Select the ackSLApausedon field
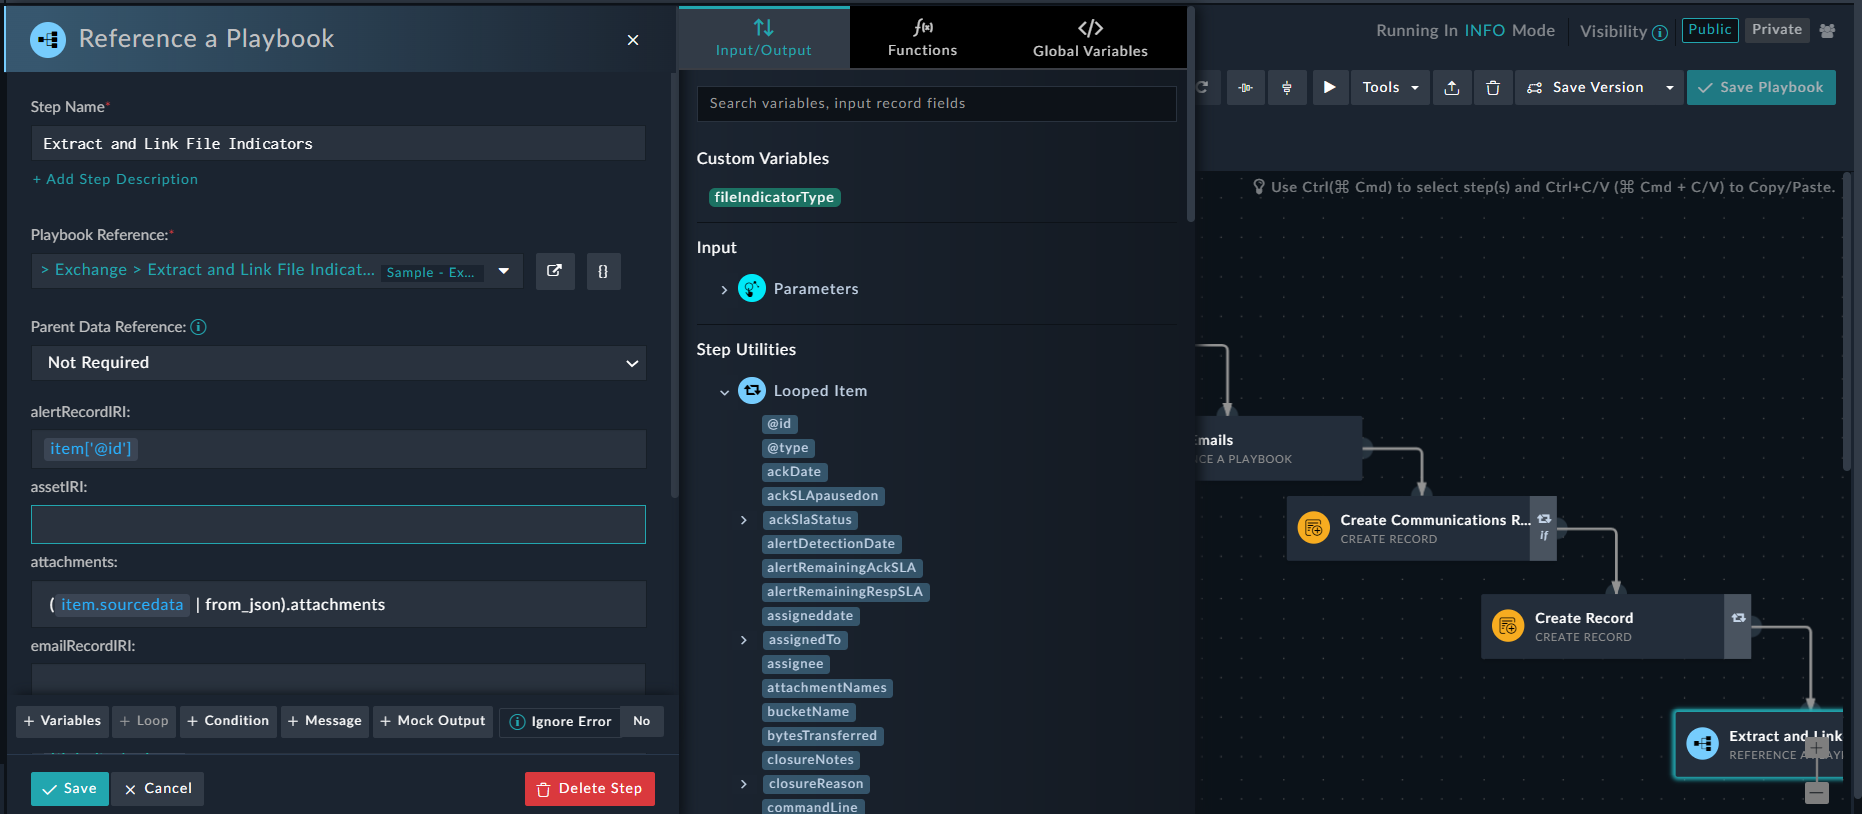1862x814 pixels. [823, 496]
